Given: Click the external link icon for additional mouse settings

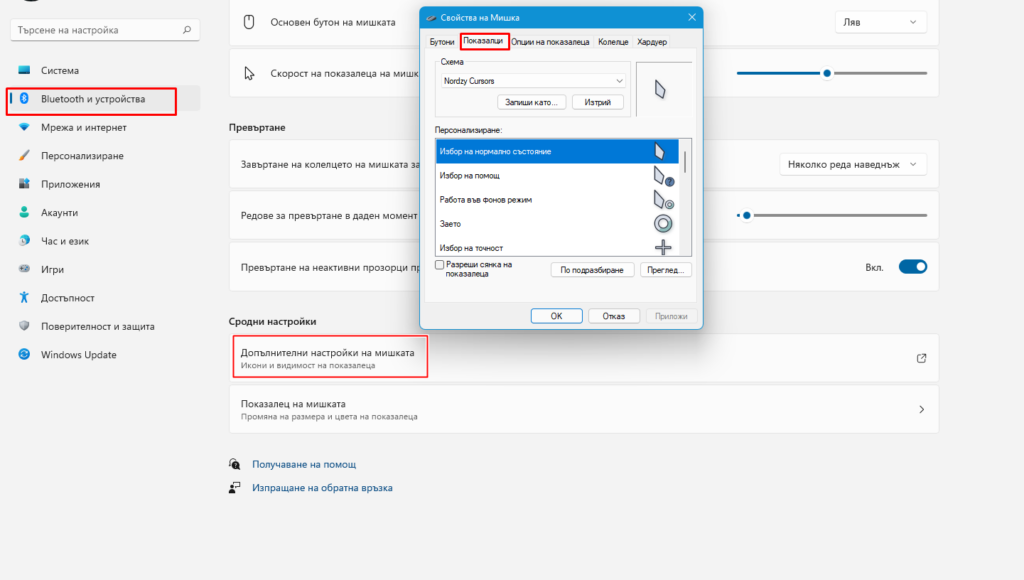Looking at the screenshot, I should [921, 358].
